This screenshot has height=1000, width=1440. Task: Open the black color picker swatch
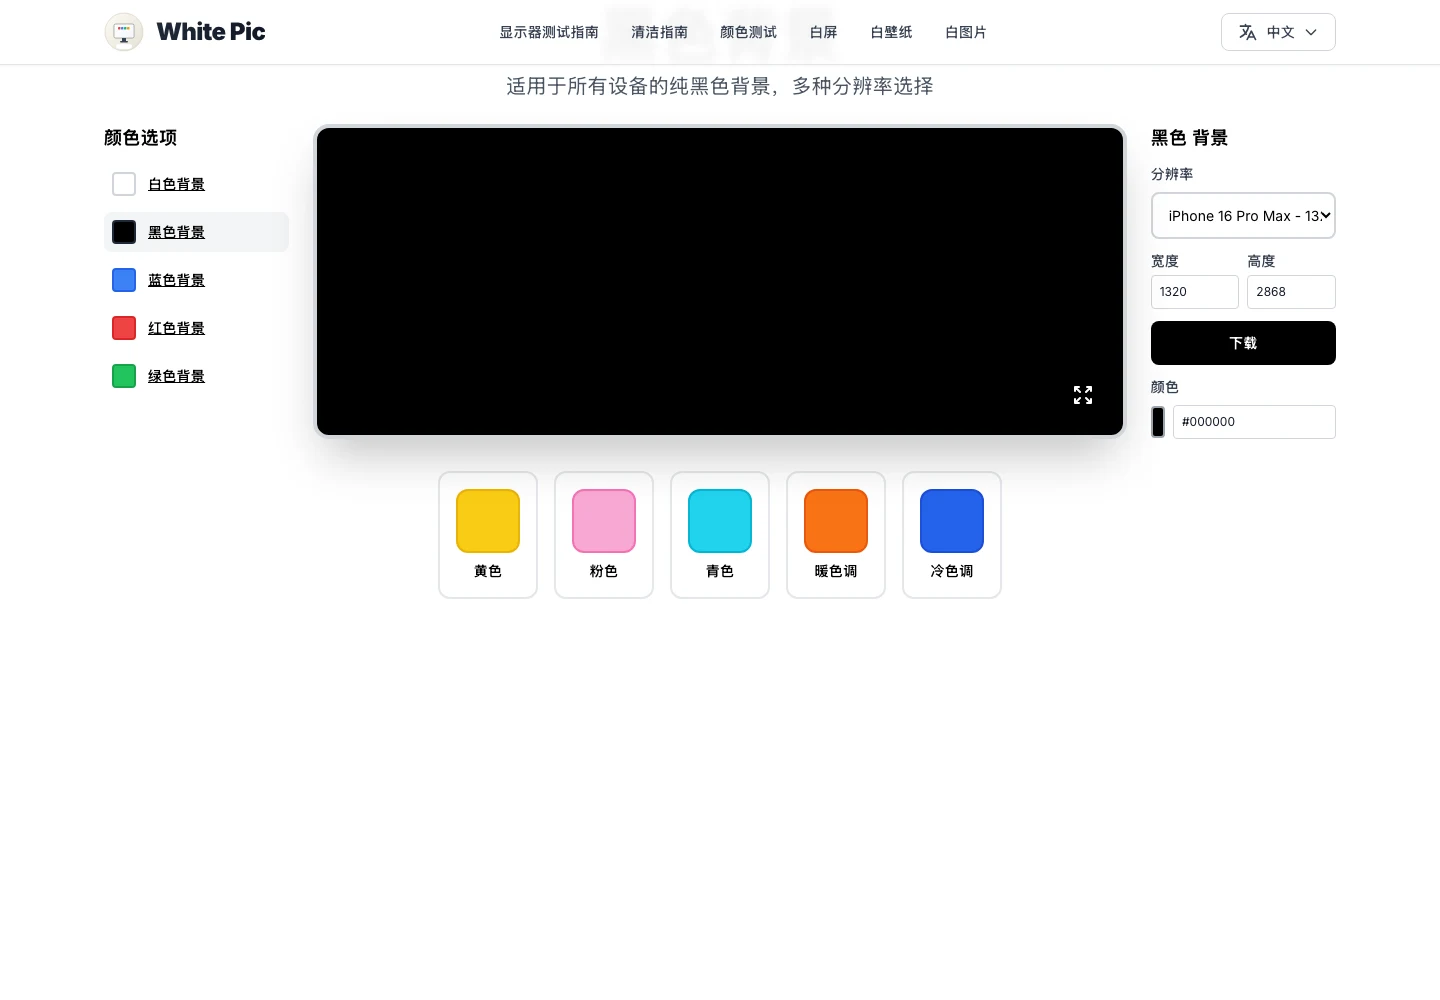pos(1158,422)
